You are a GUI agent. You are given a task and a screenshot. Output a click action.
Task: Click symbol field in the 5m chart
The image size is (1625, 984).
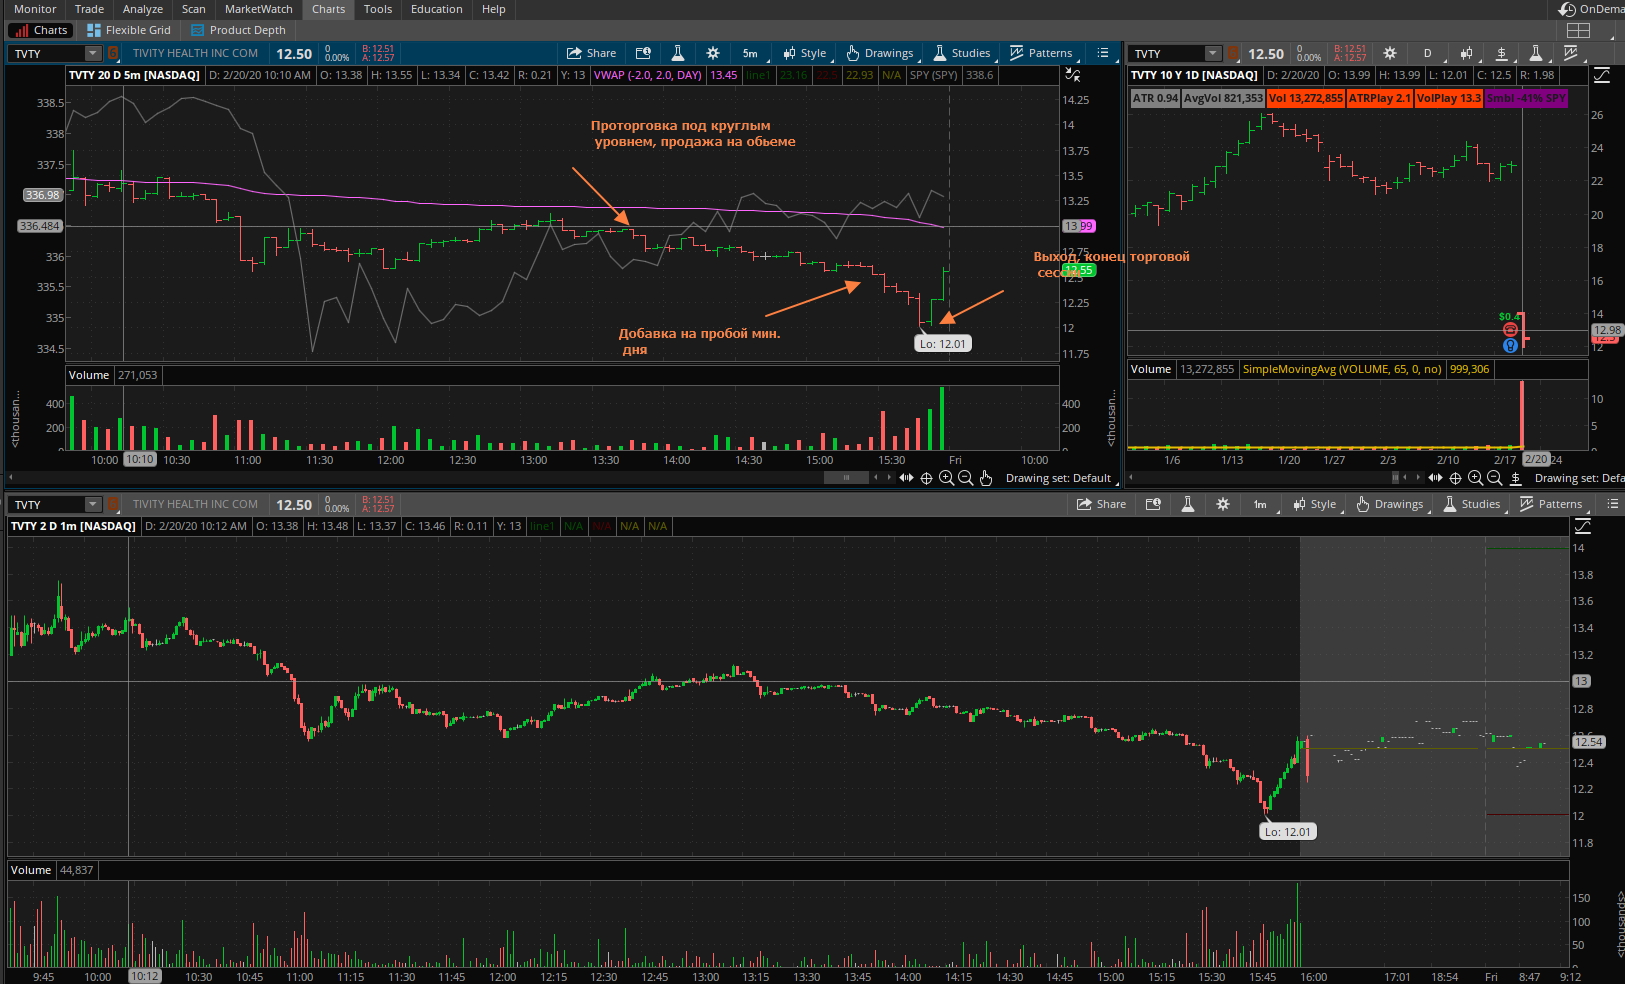pyautogui.click(x=47, y=54)
